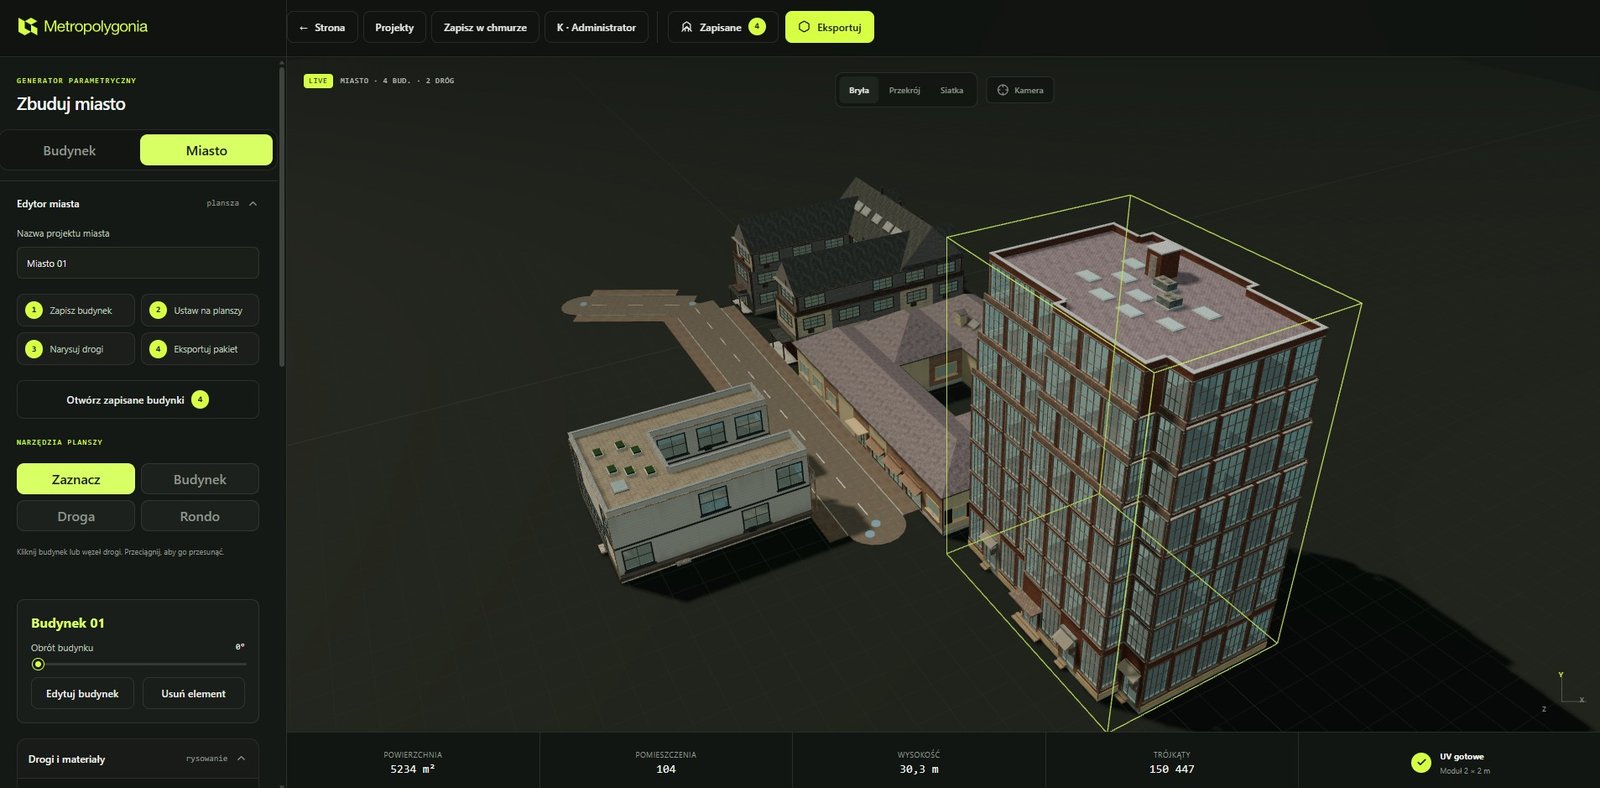Collapse the Drogi i materiały section
The height and width of the screenshot is (788, 1600).
(241, 758)
